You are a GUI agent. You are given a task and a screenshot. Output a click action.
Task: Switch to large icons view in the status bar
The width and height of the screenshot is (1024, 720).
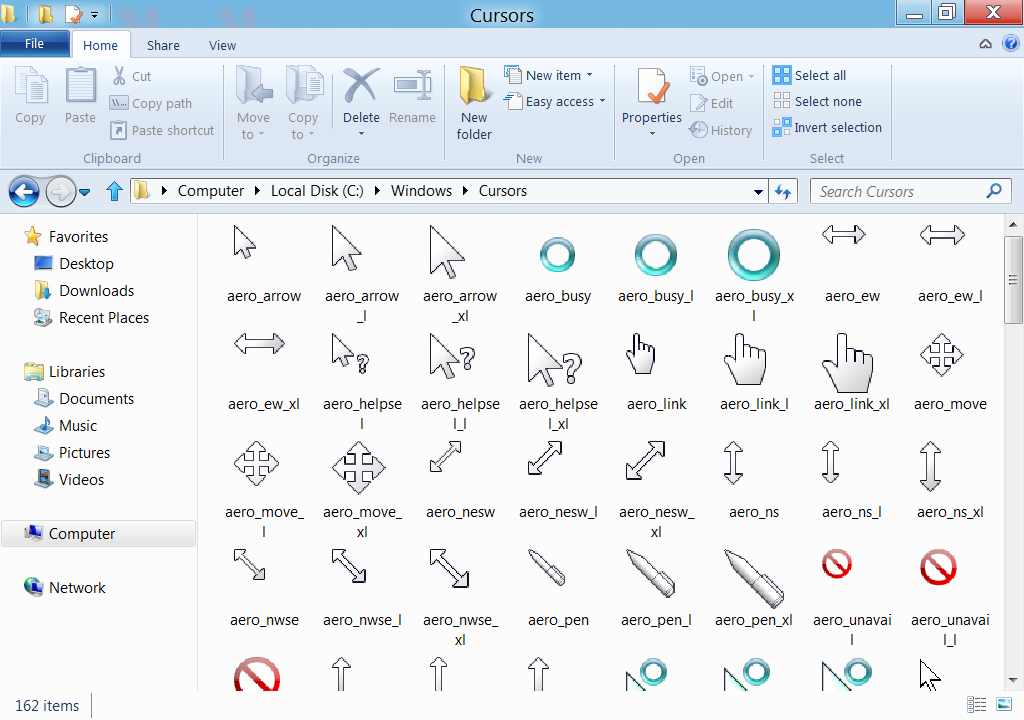click(x=1004, y=704)
